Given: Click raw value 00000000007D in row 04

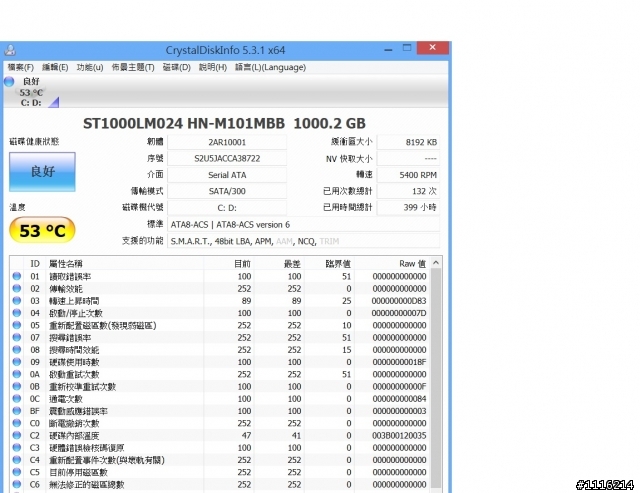Looking at the screenshot, I should tap(399, 313).
